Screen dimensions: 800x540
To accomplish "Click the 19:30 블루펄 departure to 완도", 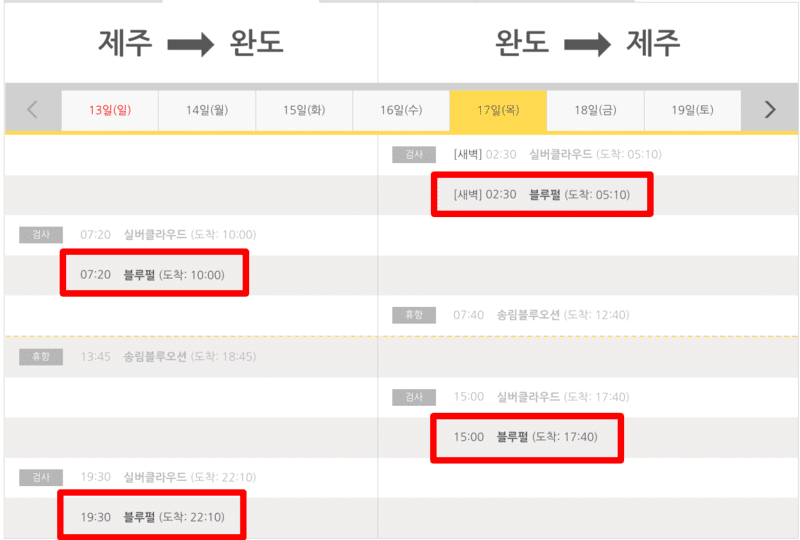I will [x=152, y=517].
